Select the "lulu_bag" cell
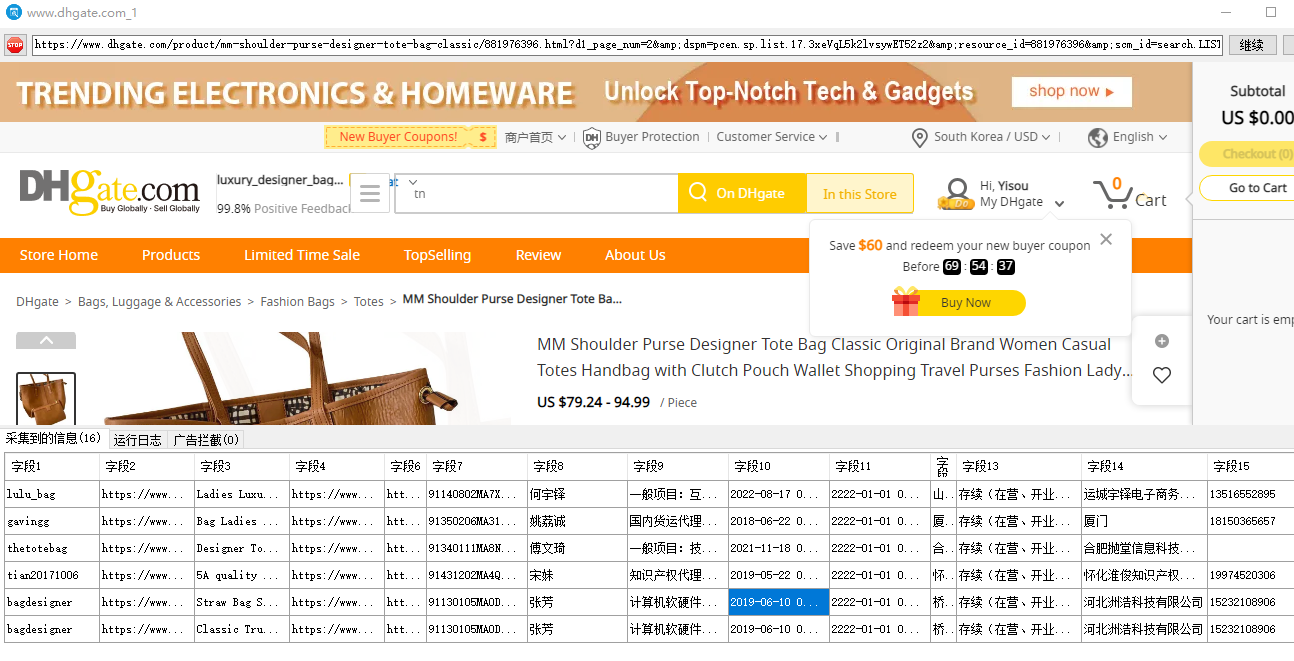Image resolution: width=1294 pixels, height=661 pixels. point(52,494)
